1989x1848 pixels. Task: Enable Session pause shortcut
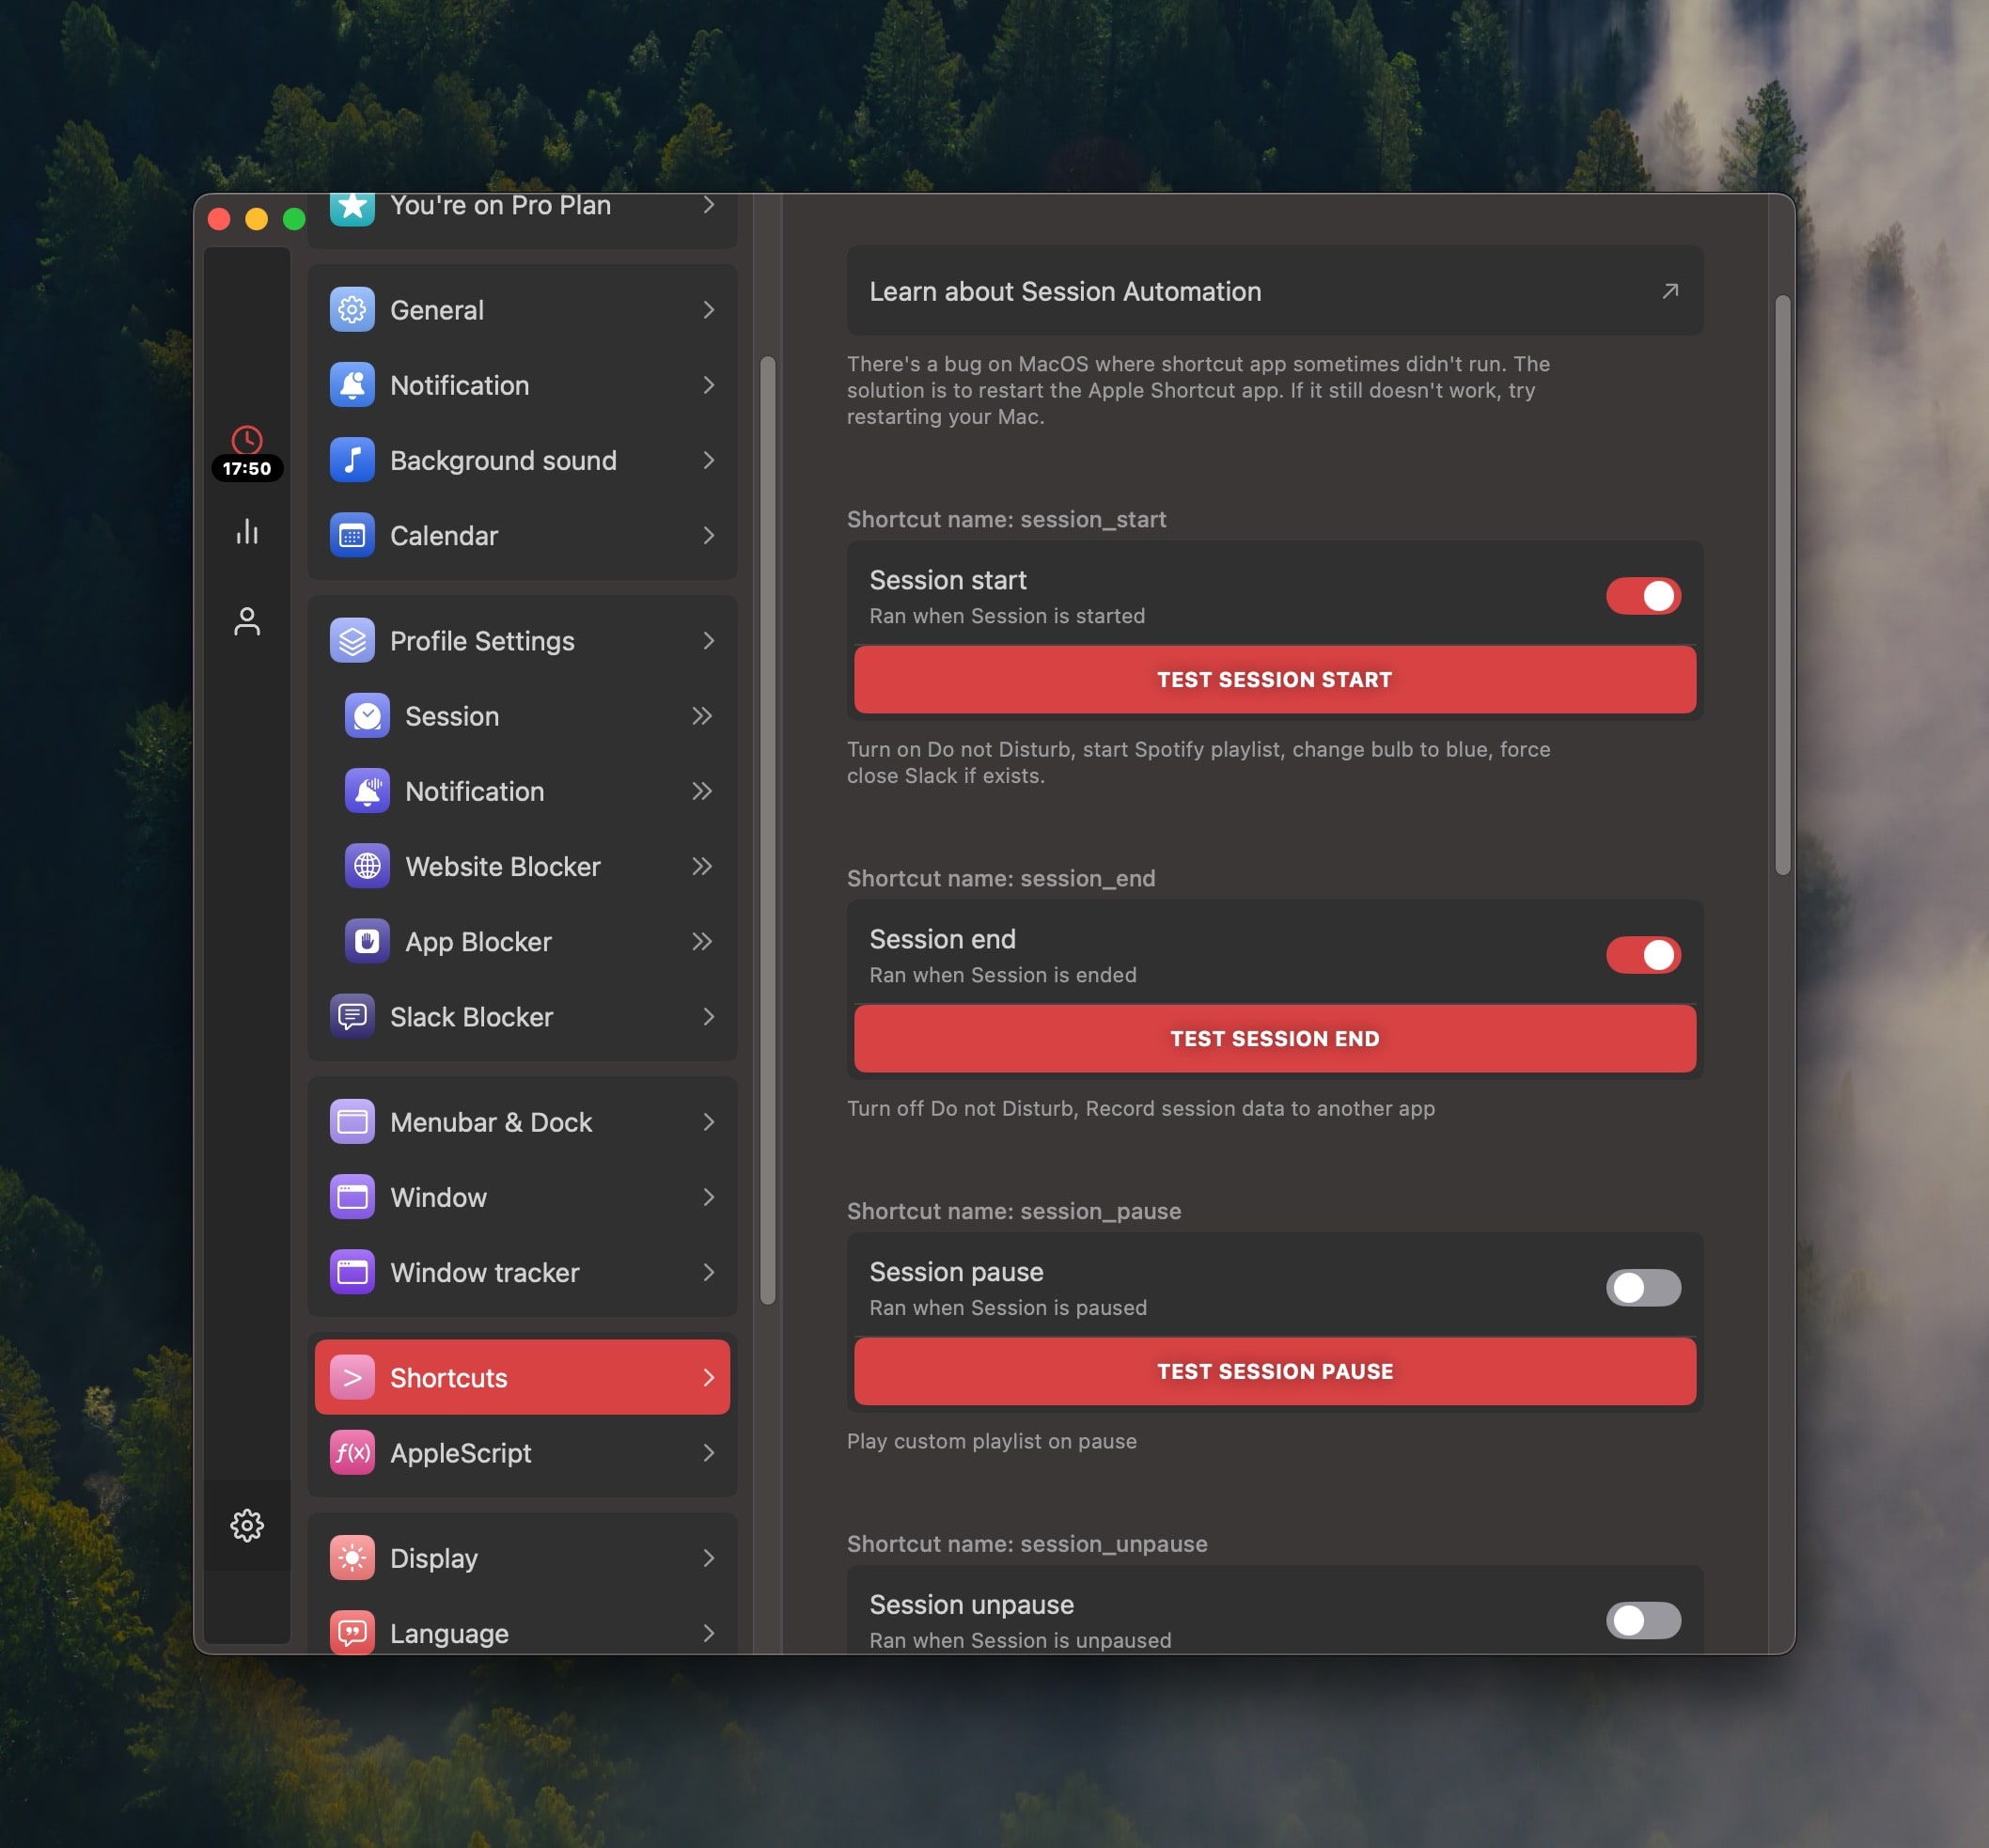[1641, 1287]
